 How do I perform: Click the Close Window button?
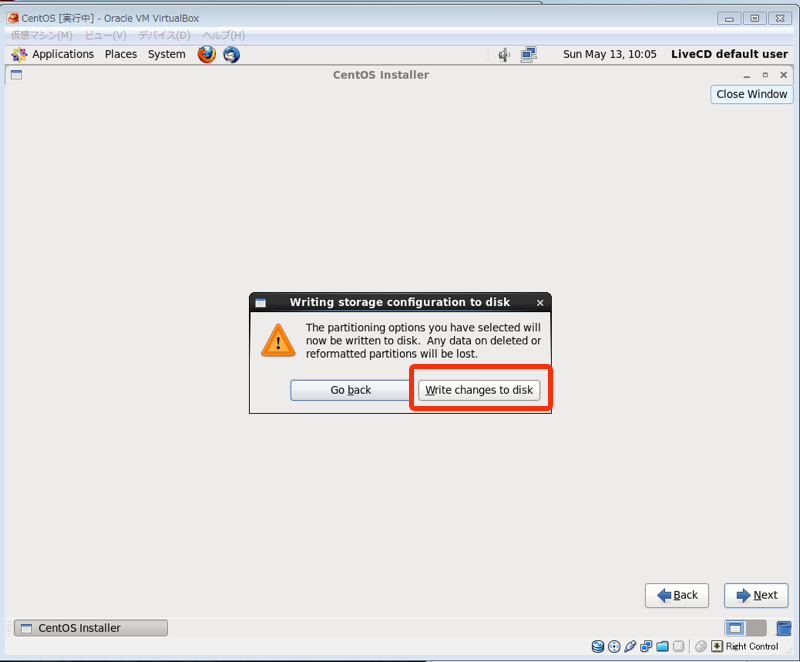pos(752,94)
